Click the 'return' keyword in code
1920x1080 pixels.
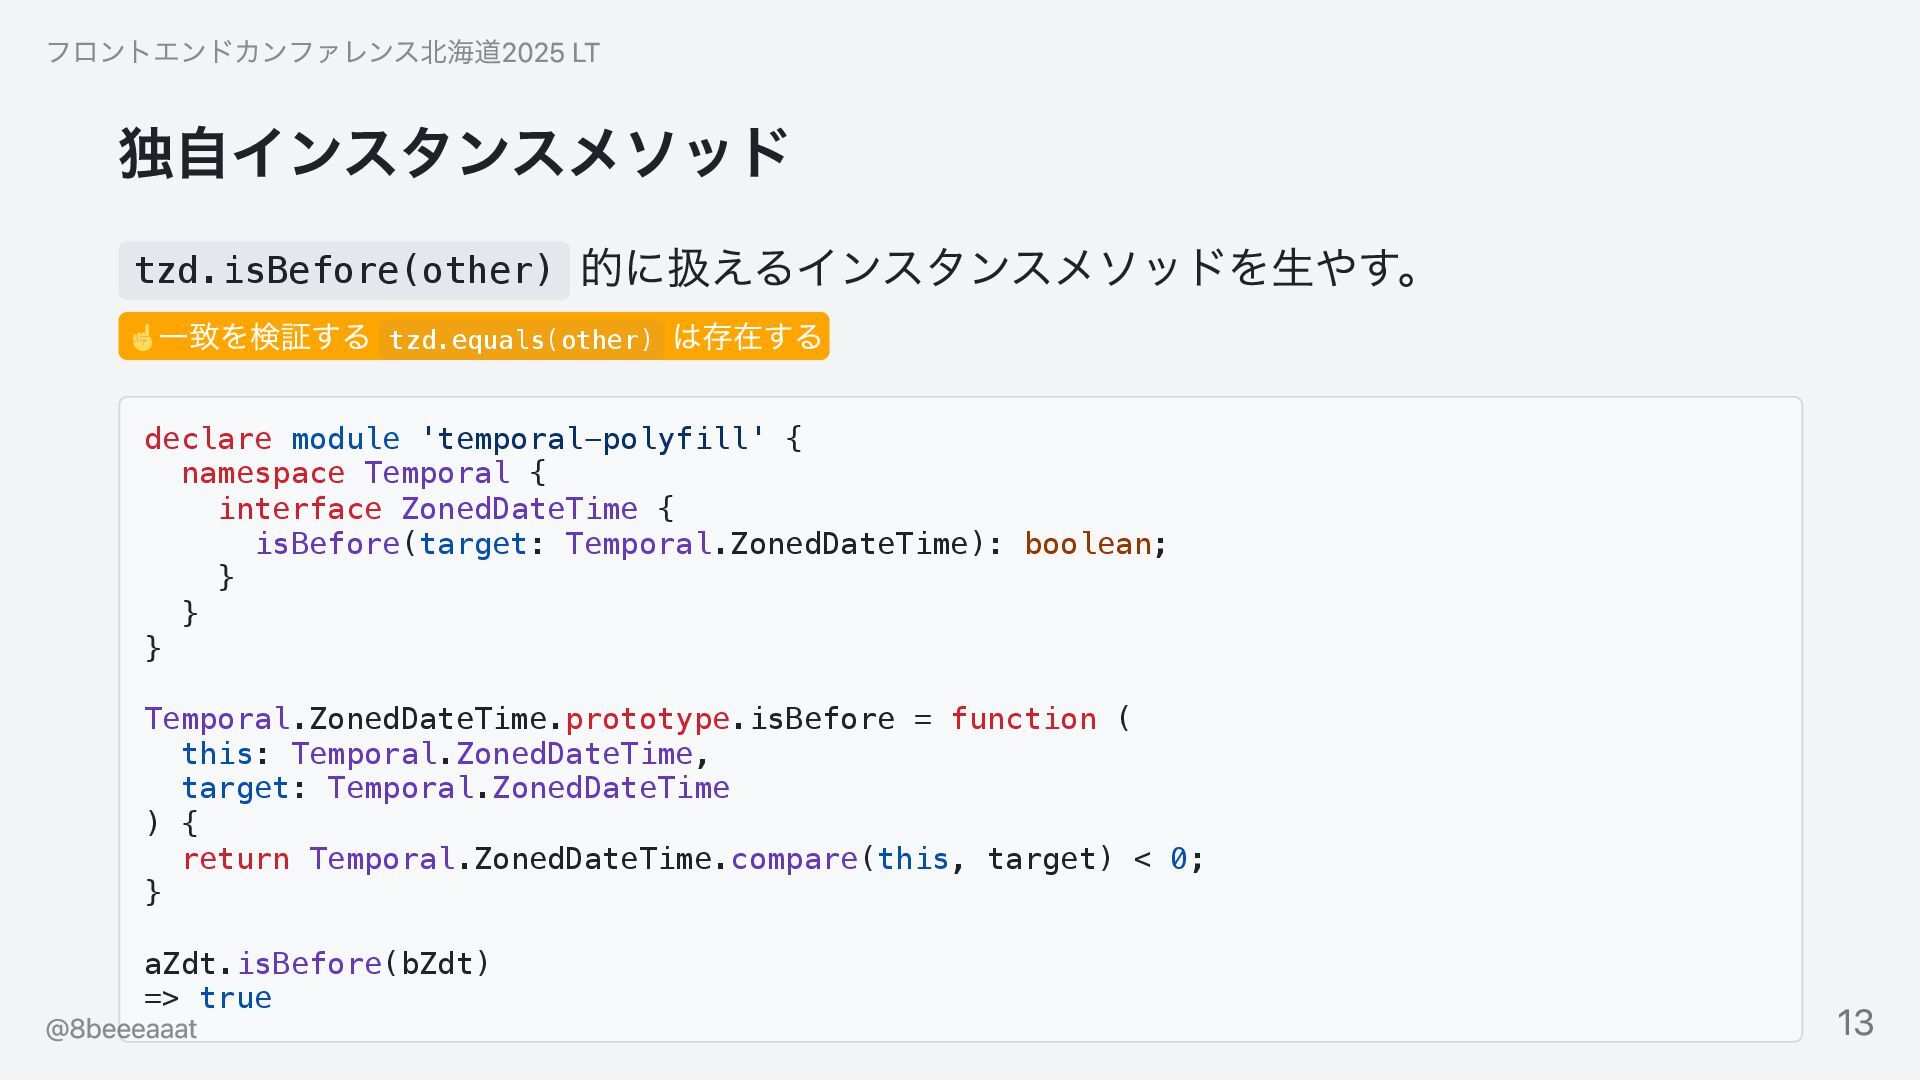pyautogui.click(x=236, y=858)
